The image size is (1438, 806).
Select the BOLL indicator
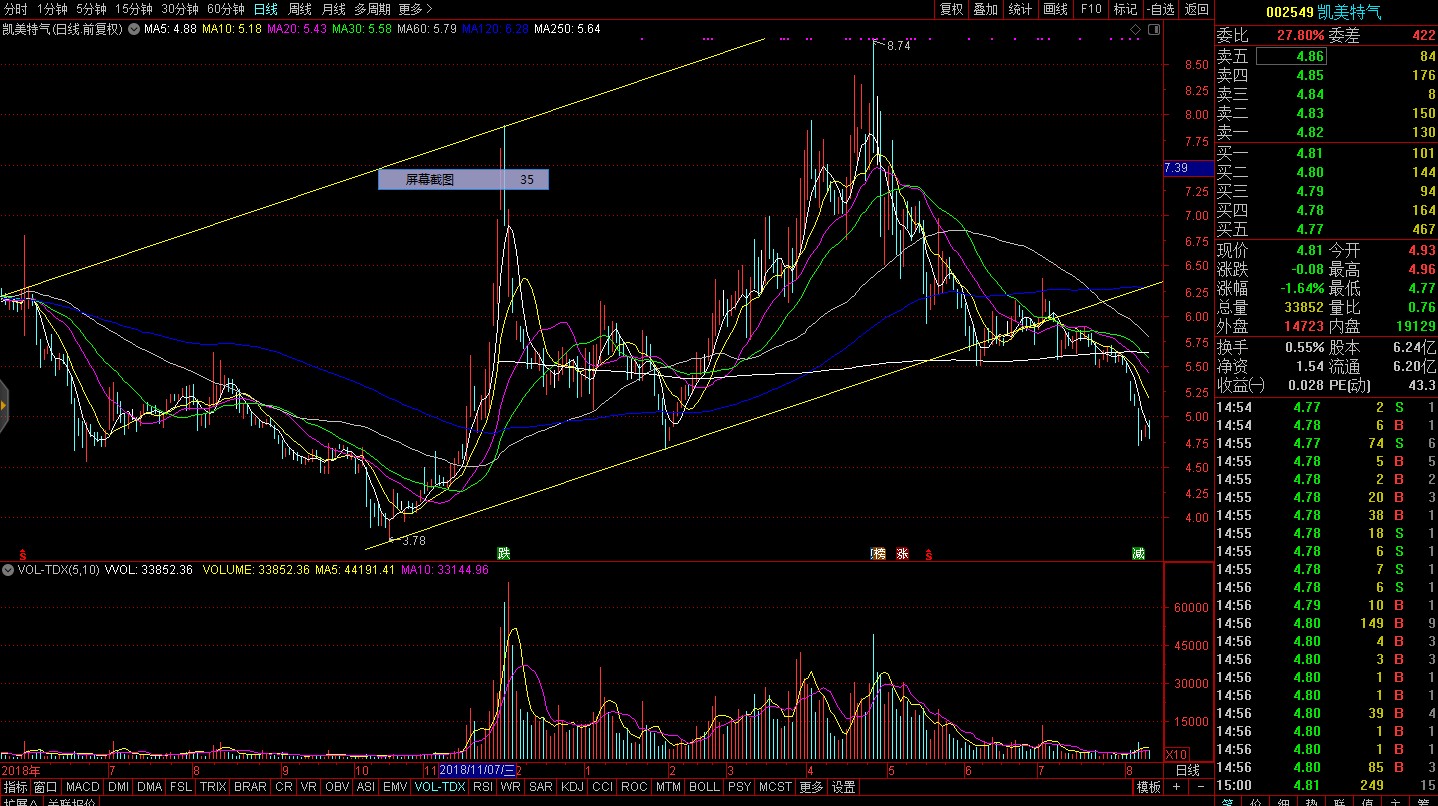704,787
